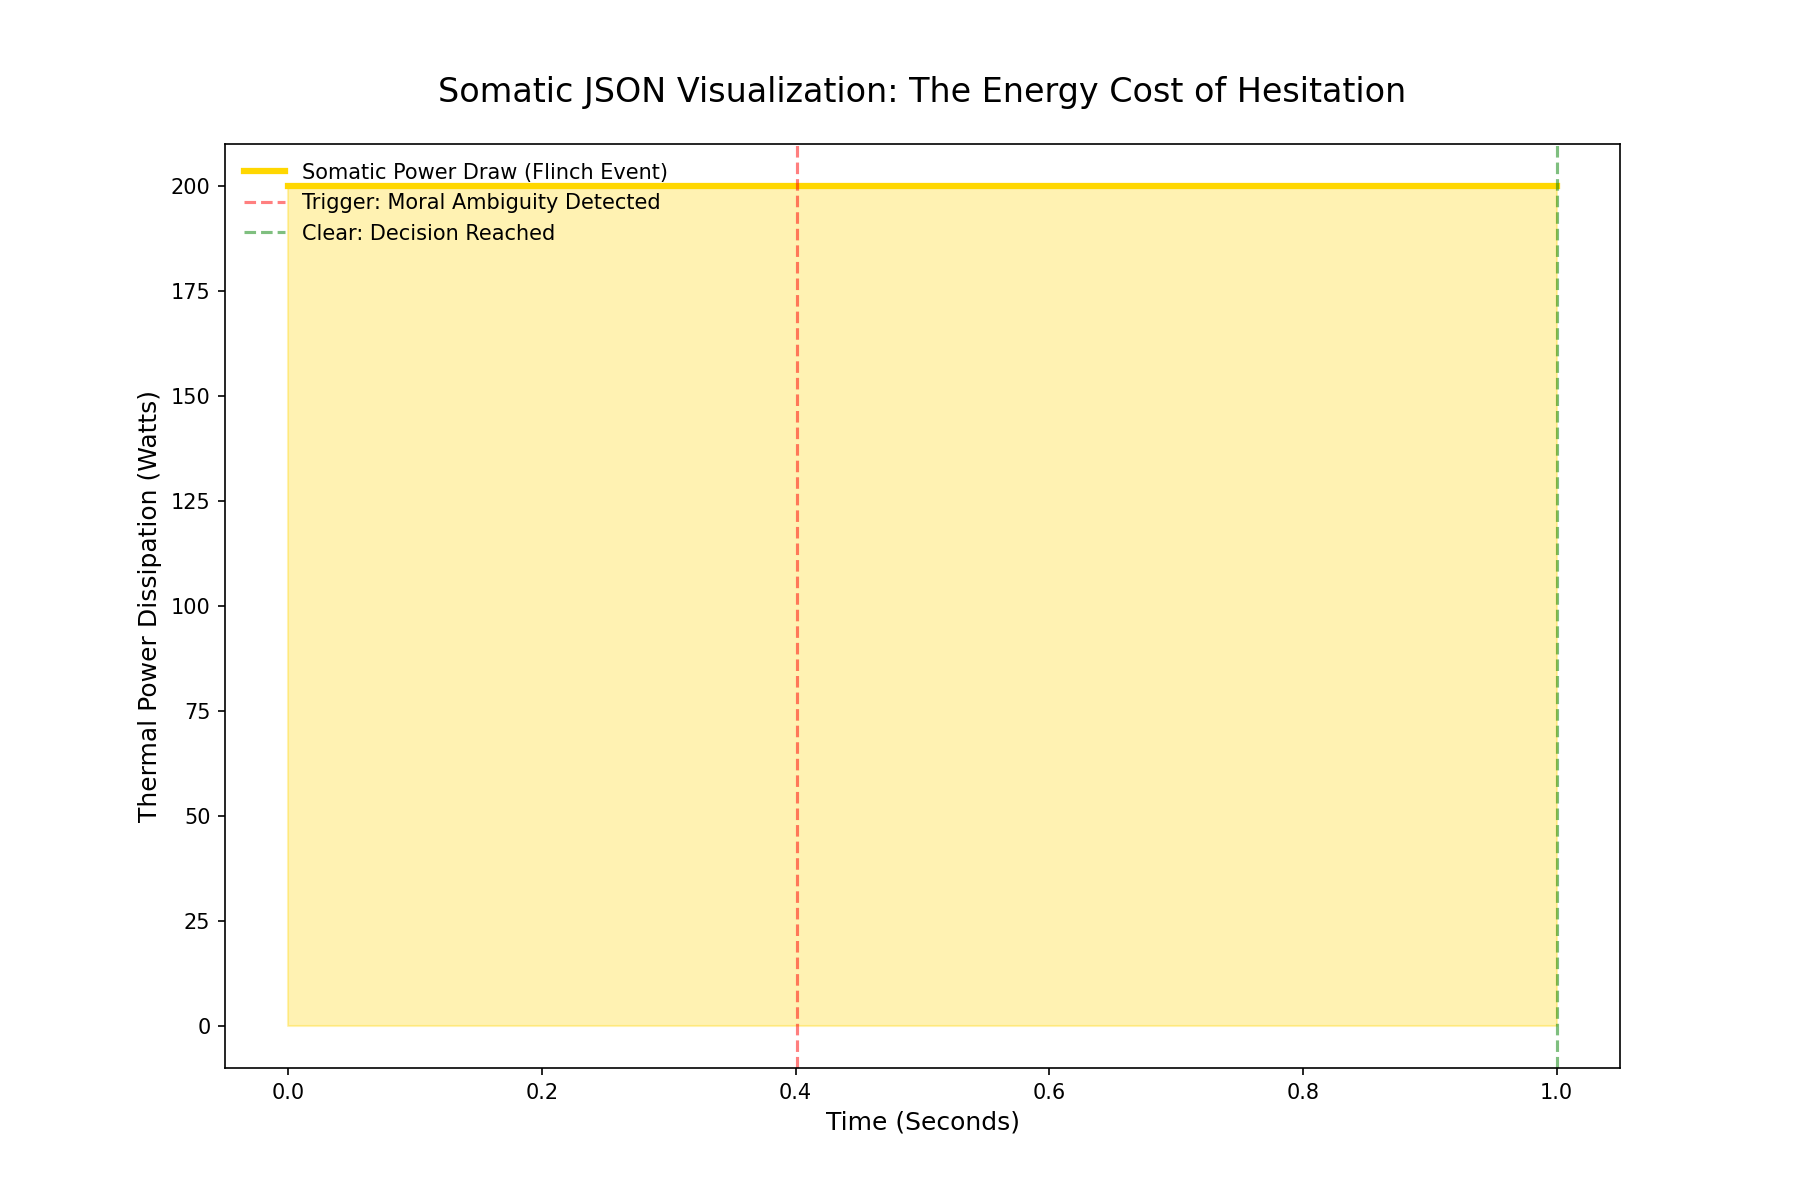The height and width of the screenshot is (1200, 1800).
Task: Click the chart title text
Action: click(921, 91)
